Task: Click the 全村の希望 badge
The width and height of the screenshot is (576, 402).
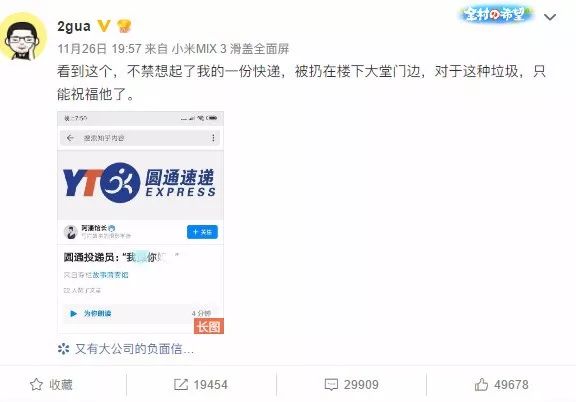Action: (494, 15)
